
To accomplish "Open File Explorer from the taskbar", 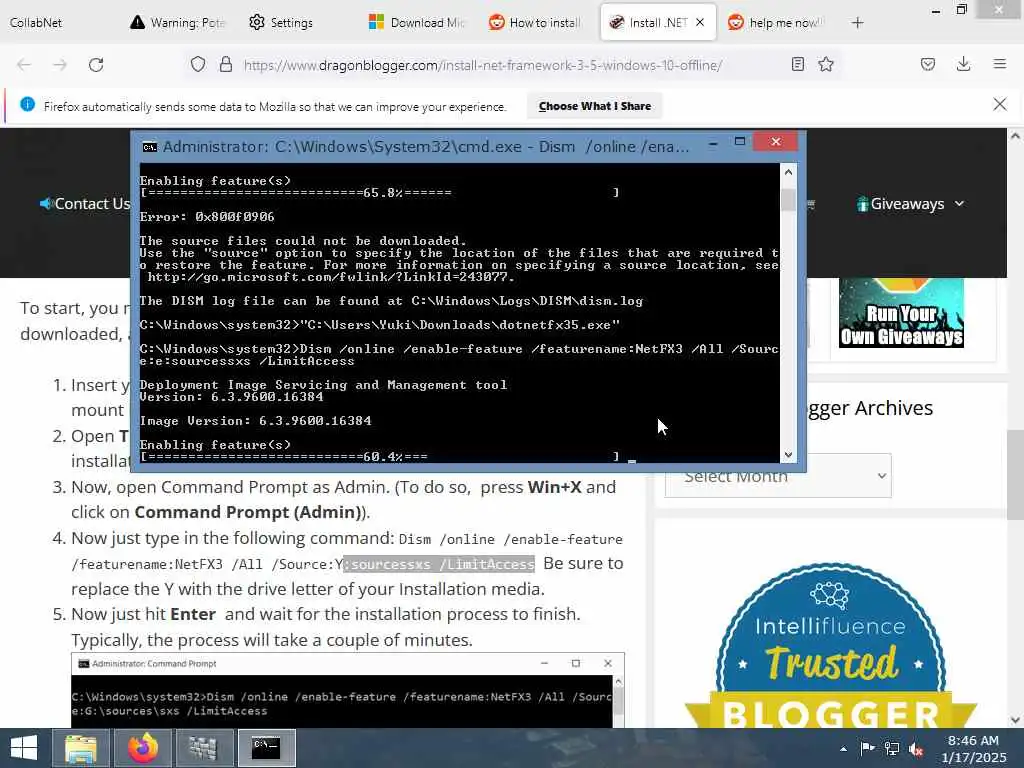I will tap(81, 748).
